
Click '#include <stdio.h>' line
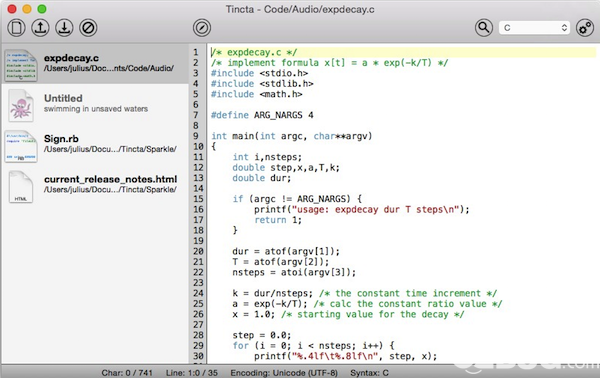tap(259, 73)
